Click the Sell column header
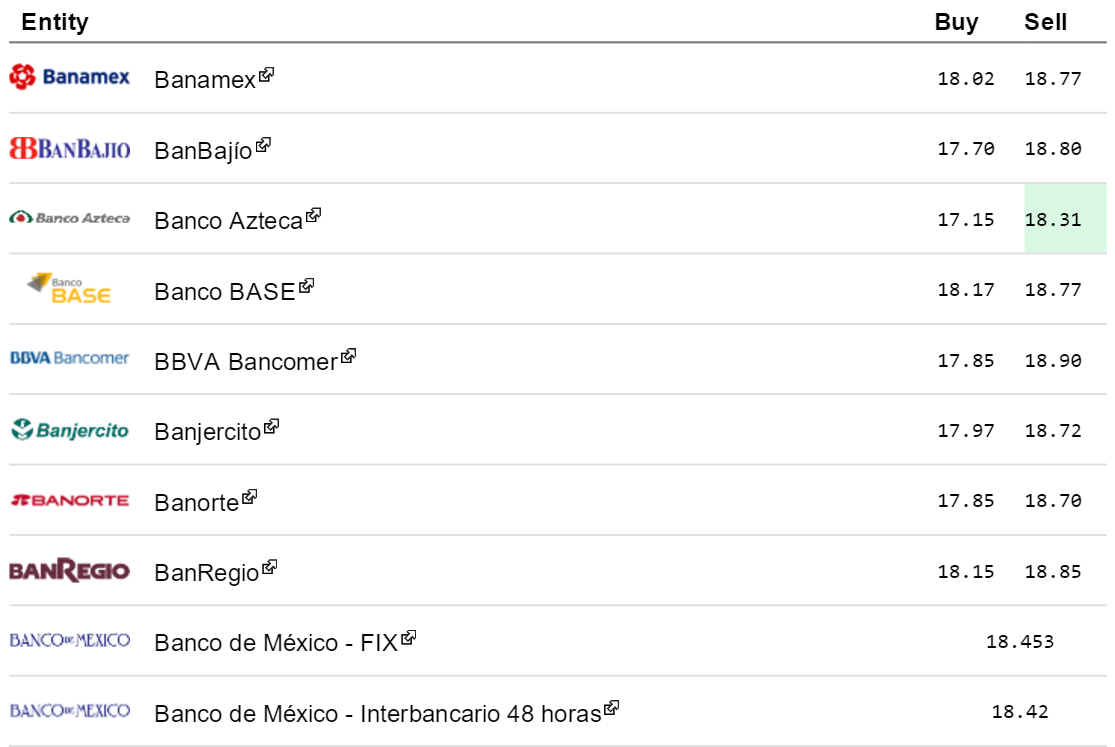The image size is (1115, 747). click(1045, 22)
